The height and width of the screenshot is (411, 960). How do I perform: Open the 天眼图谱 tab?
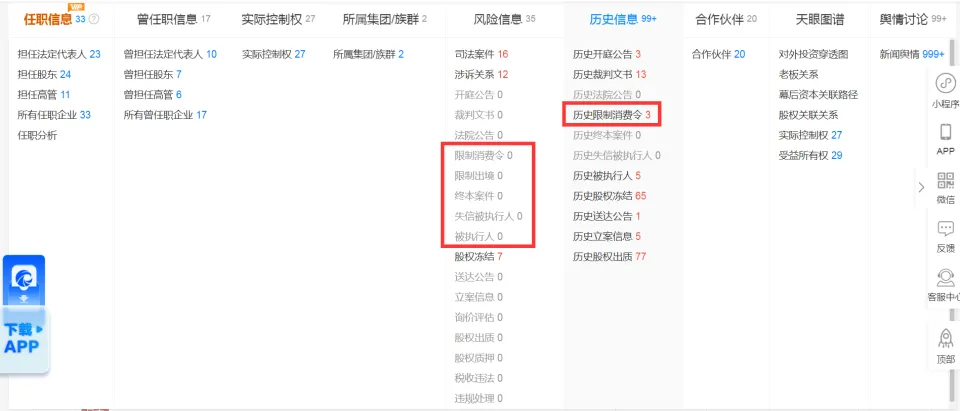(819, 19)
